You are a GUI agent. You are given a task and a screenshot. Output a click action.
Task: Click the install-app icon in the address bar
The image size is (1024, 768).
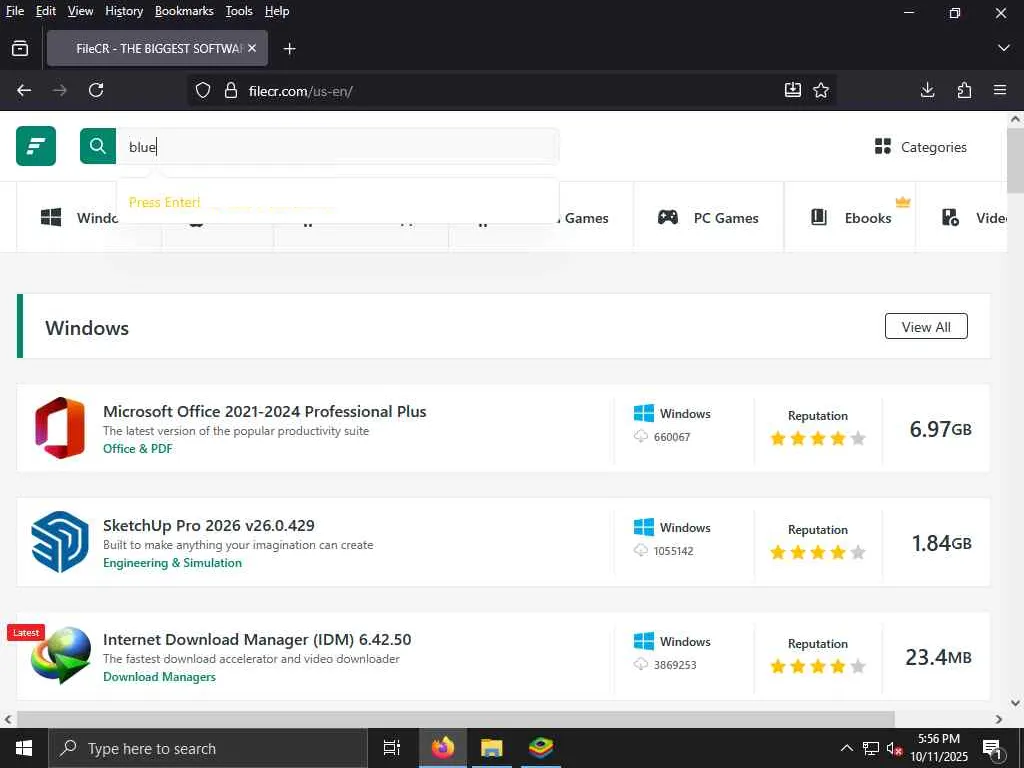coord(793,90)
